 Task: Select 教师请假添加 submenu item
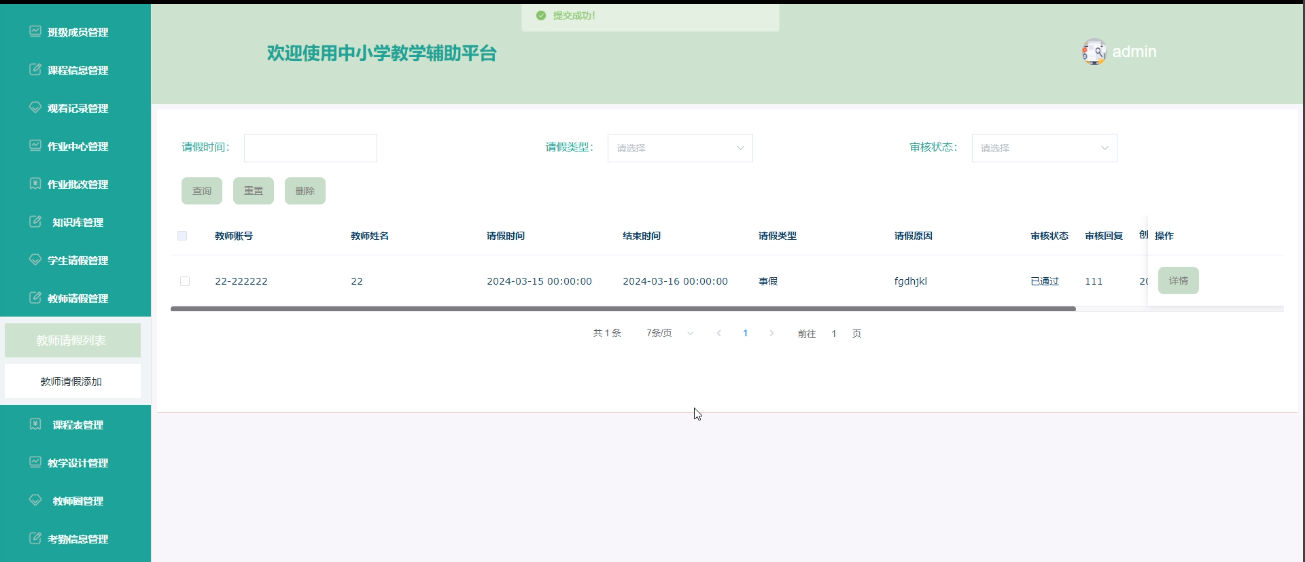pyautogui.click(x=72, y=381)
